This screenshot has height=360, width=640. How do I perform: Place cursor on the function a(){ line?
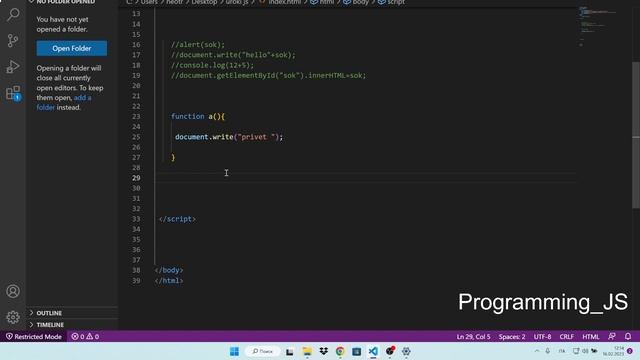tap(198, 116)
